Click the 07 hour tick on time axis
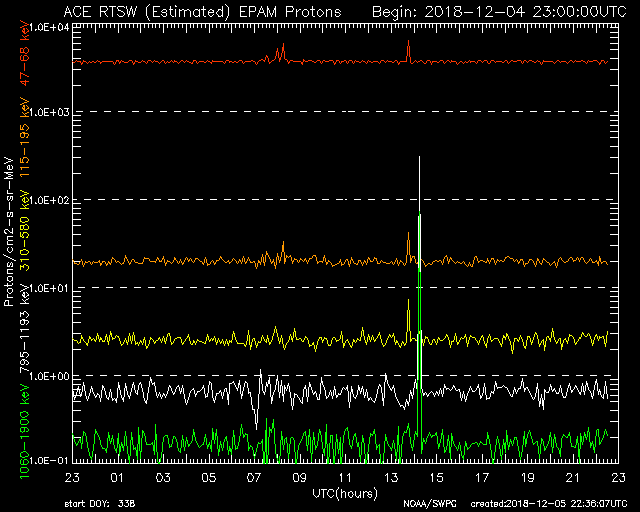Screen dimensions: 640x512 coord(253,479)
